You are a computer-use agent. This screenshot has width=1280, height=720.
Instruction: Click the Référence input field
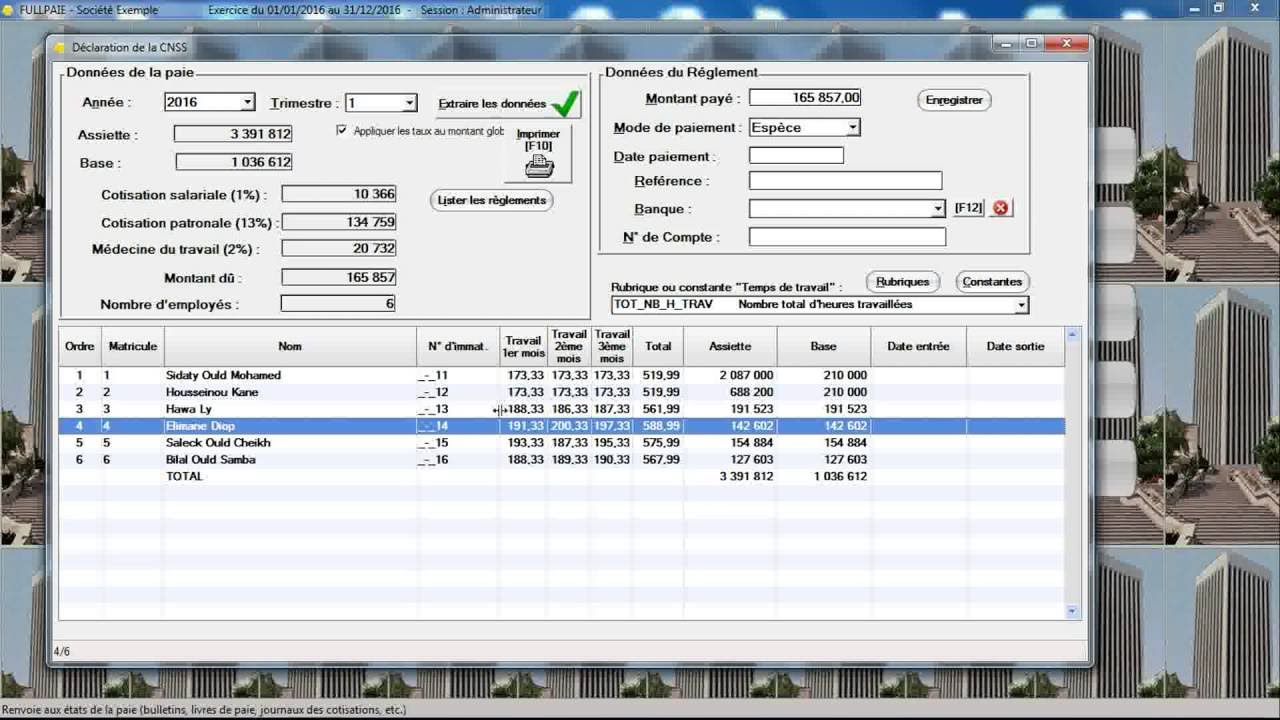[x=845, y=181]
